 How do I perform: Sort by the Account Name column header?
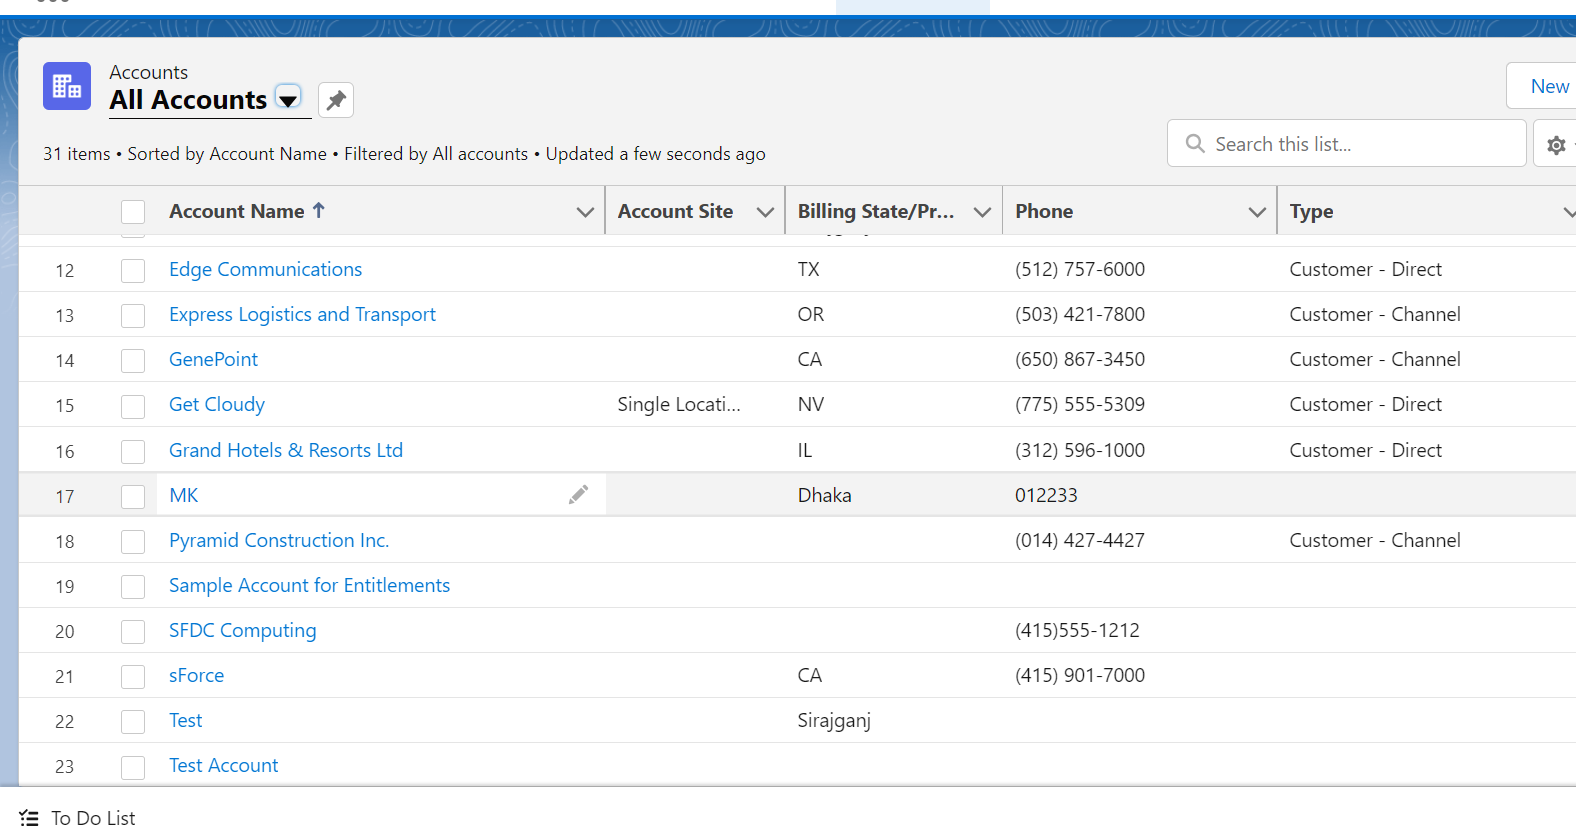[237, 211]
